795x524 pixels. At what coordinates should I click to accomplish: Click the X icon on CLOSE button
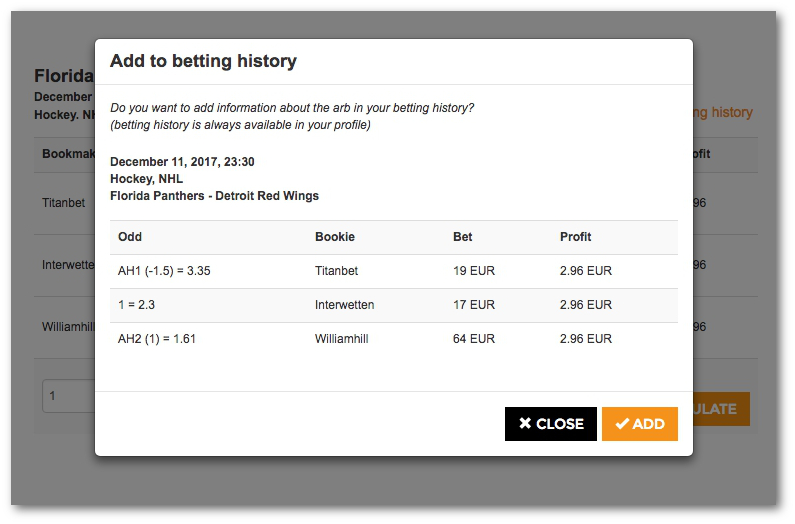point(525,423)
